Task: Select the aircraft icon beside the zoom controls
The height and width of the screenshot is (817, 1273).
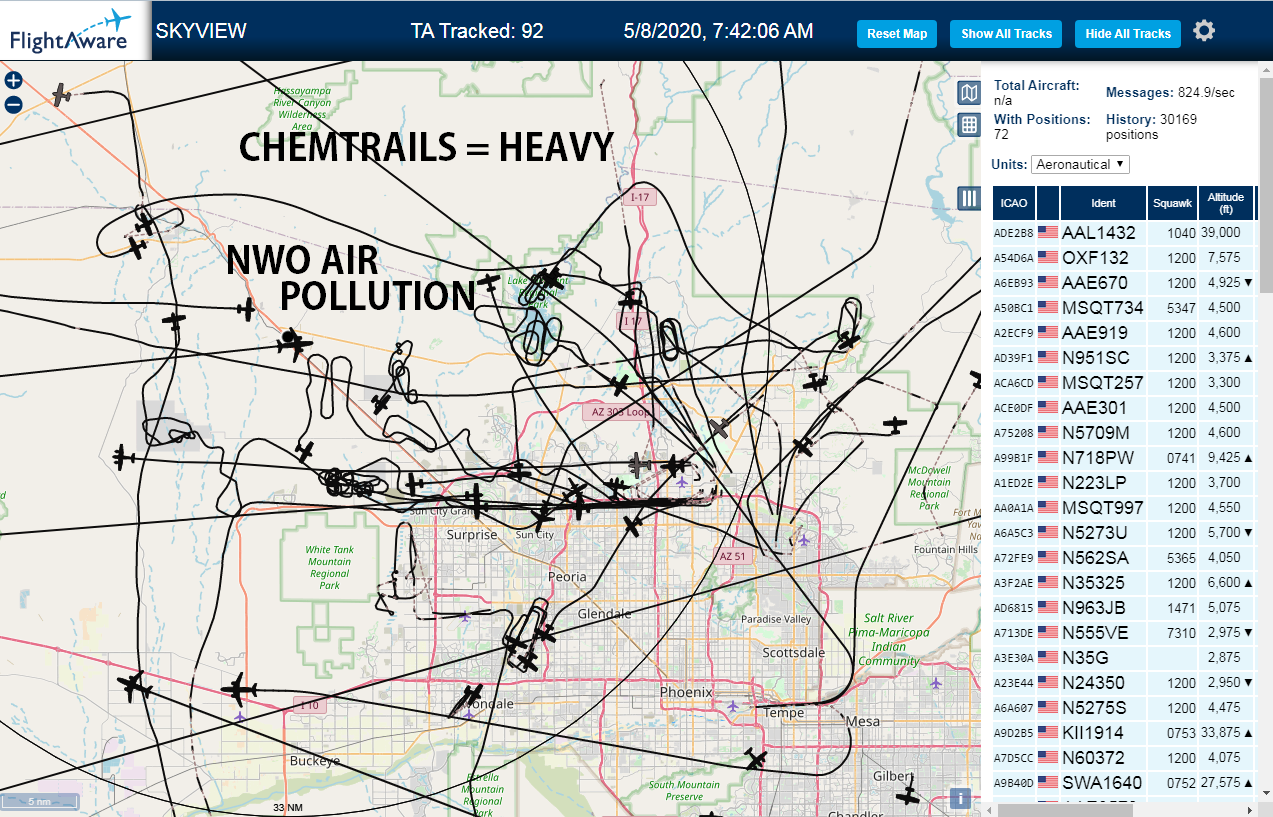Action: pos(62,94)
